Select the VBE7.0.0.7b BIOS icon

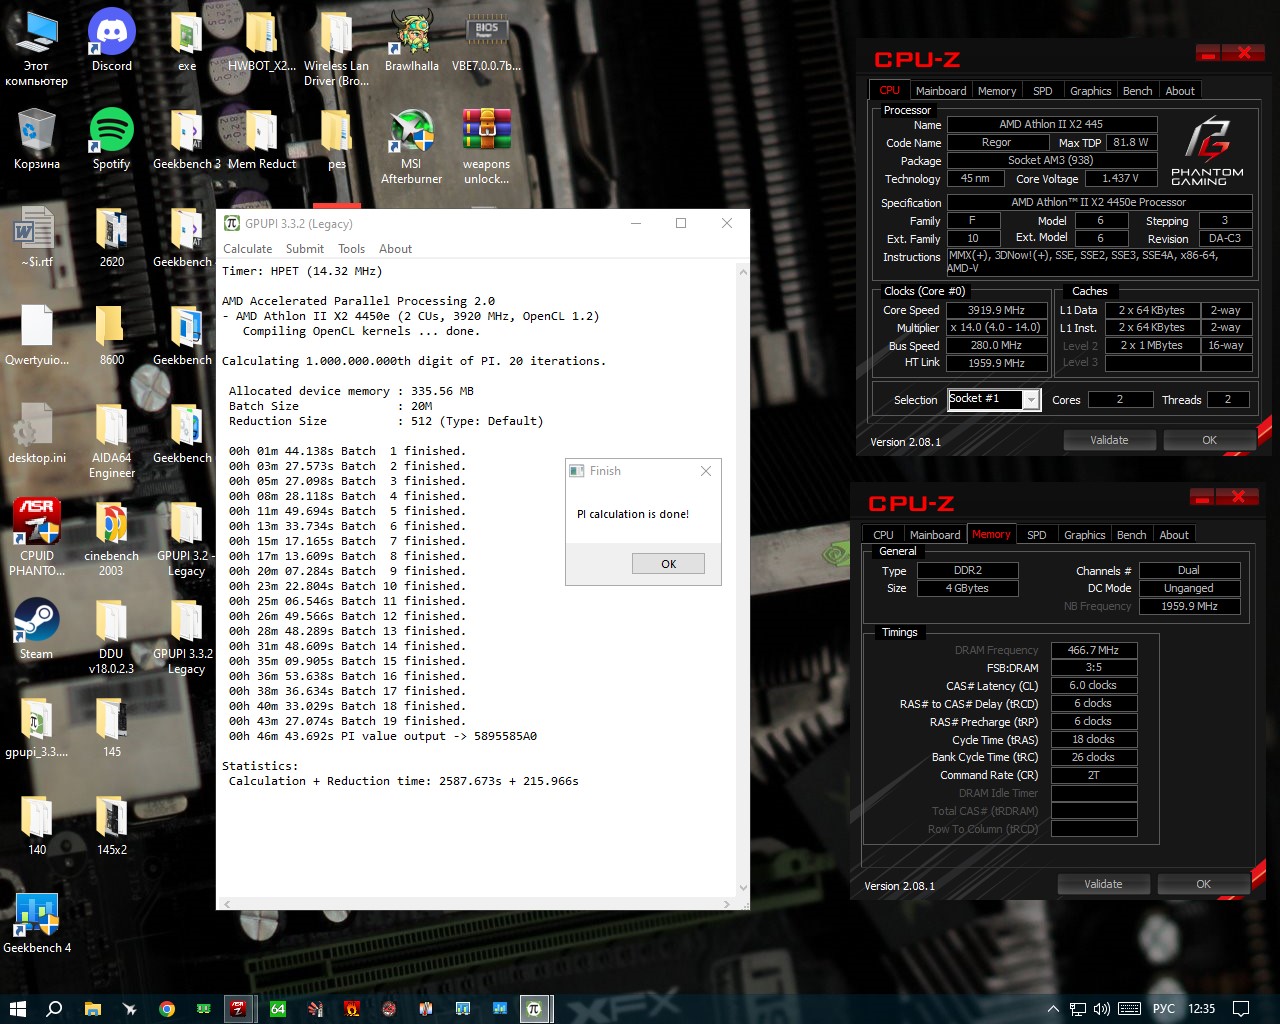pos(487,40)
